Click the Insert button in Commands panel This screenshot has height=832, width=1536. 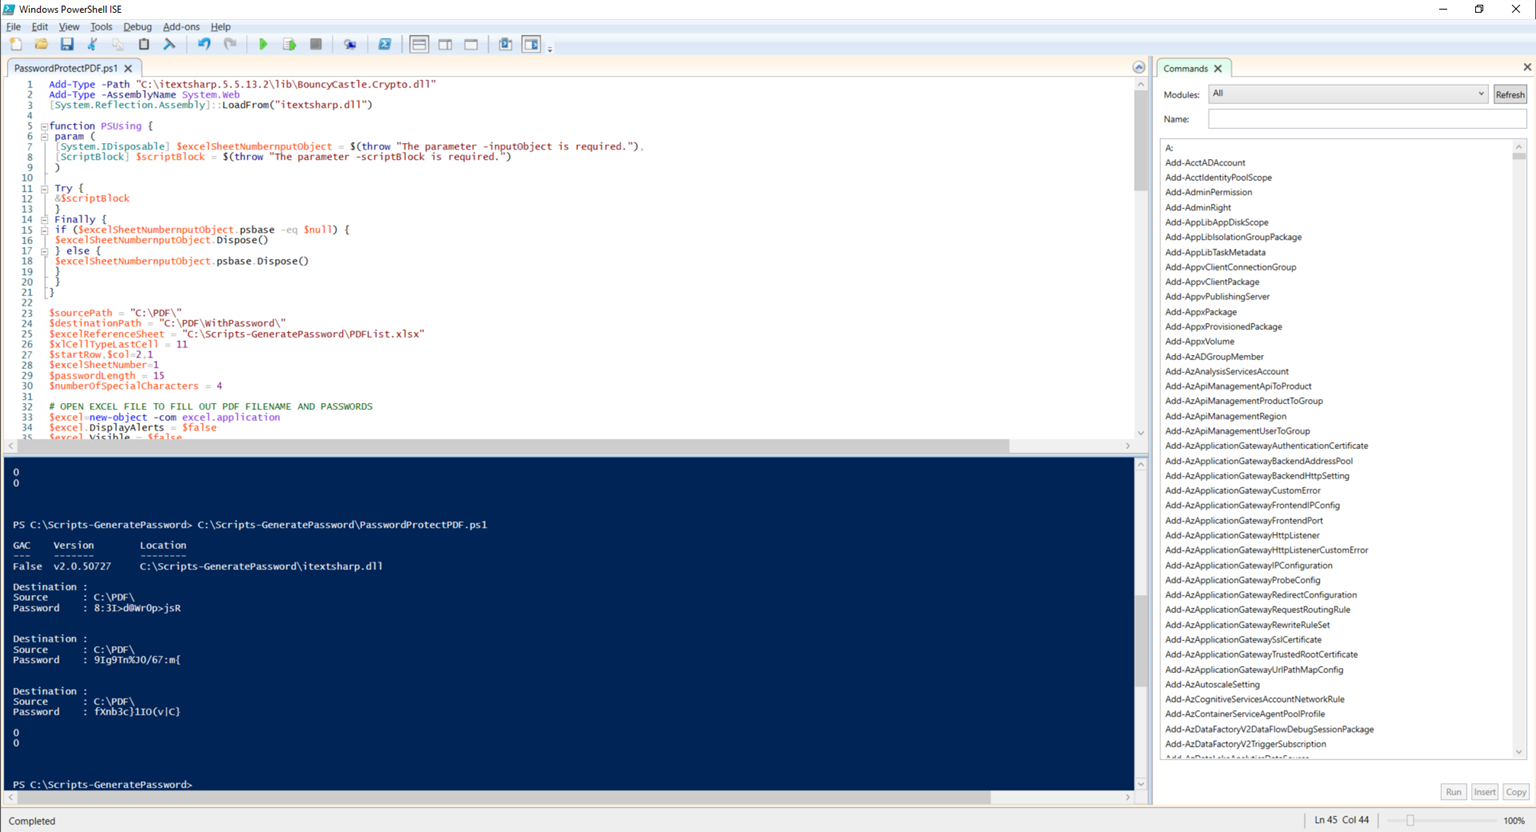[x=1485, y=792]
